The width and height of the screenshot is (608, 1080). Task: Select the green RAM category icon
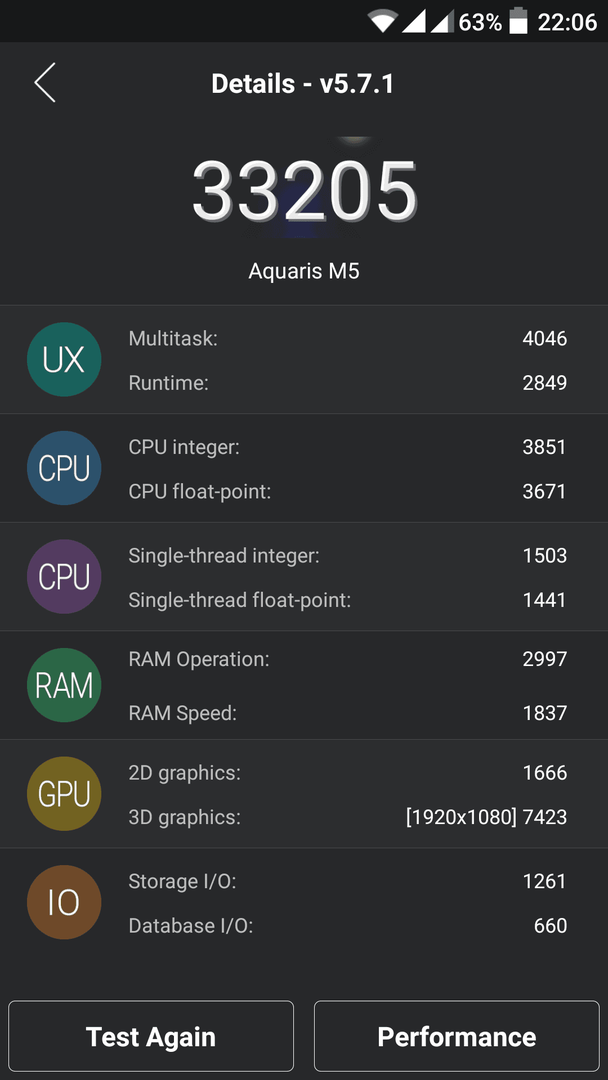click(x=64, y=685)
